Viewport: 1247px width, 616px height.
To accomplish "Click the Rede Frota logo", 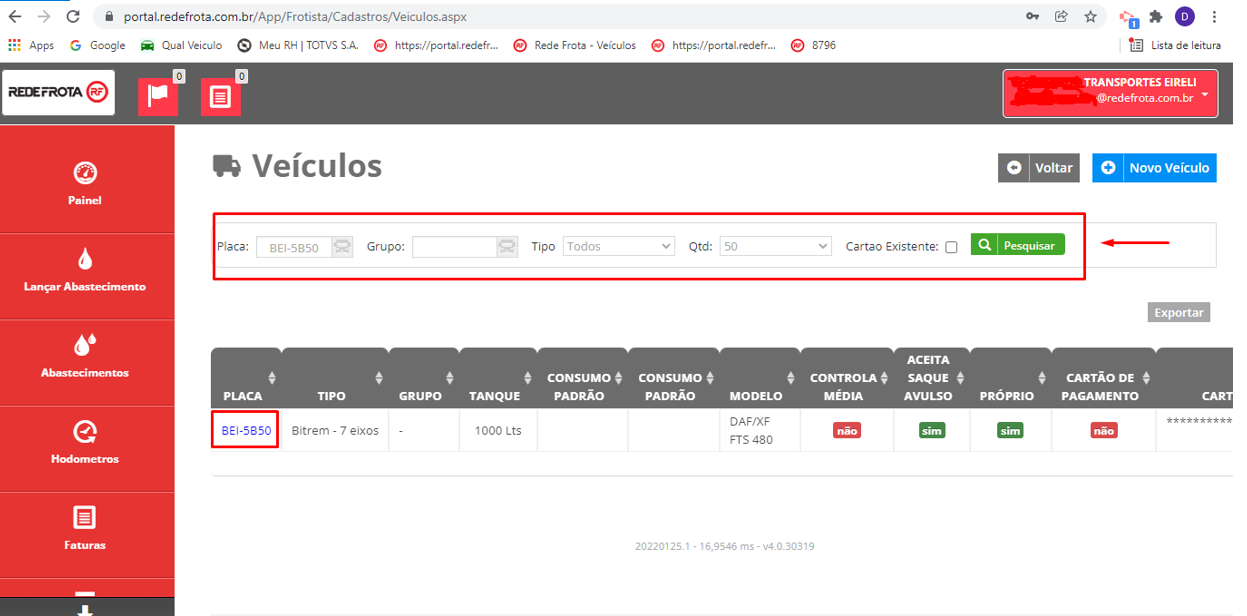I will tap(58, 92).
